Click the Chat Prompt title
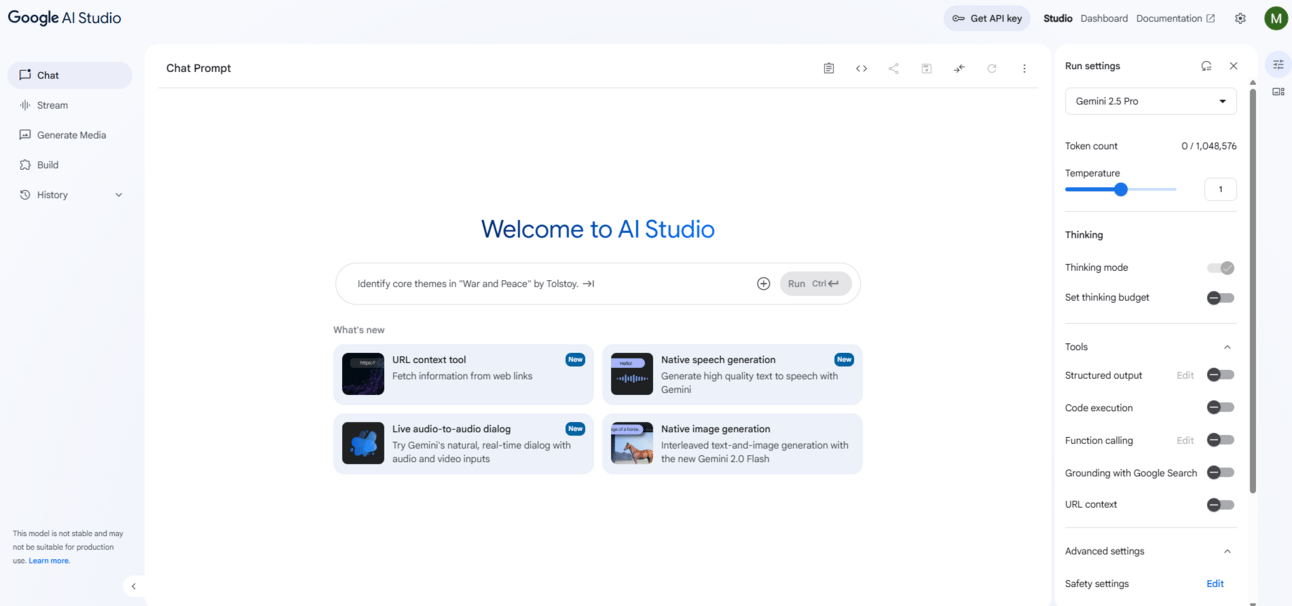 (198, 68)
